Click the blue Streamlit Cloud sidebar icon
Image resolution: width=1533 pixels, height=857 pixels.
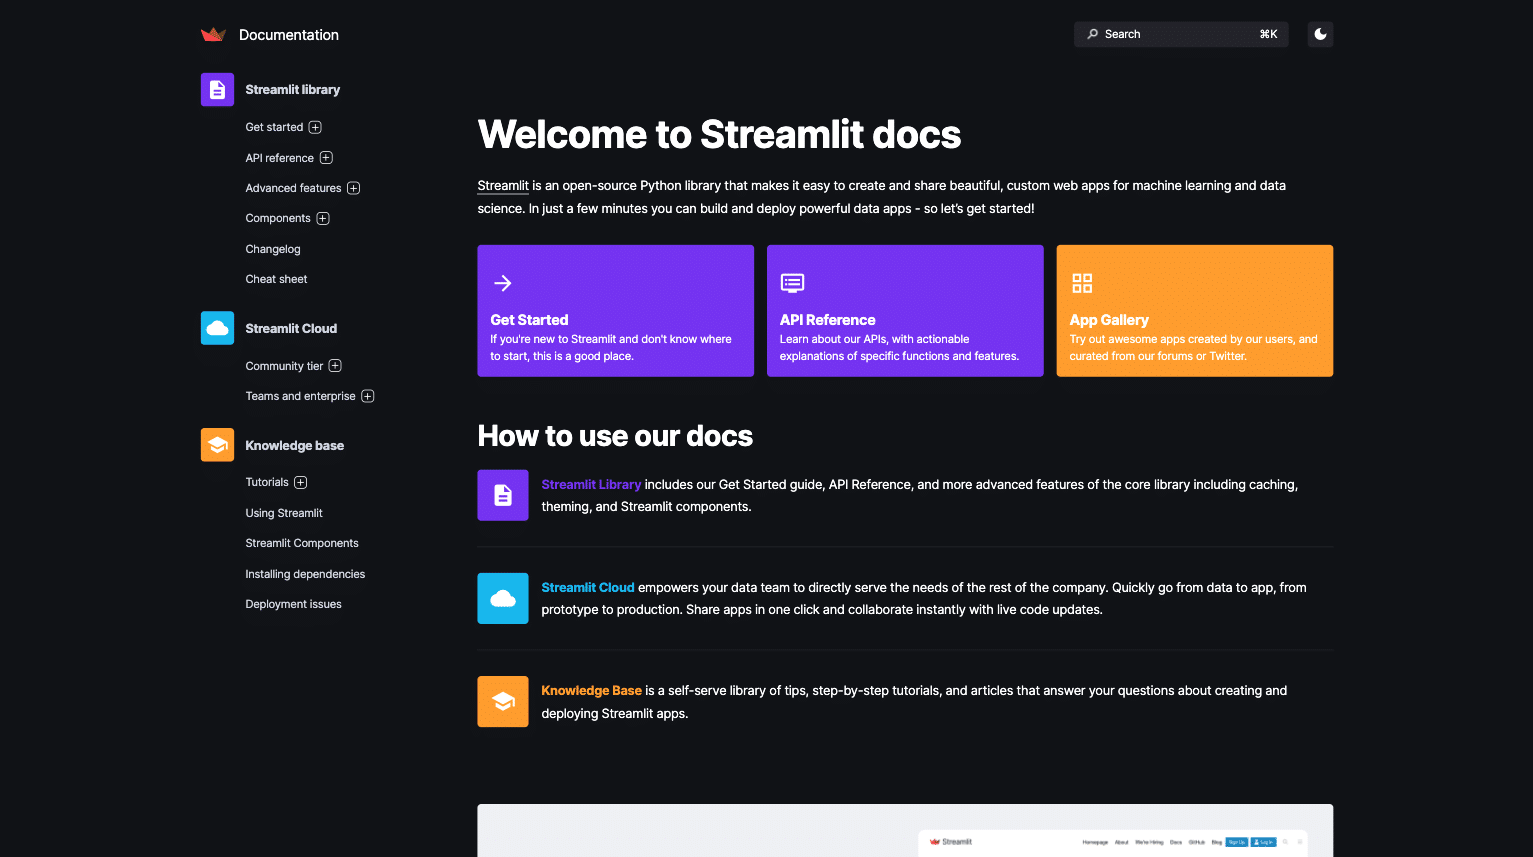[x=217, y=328]
